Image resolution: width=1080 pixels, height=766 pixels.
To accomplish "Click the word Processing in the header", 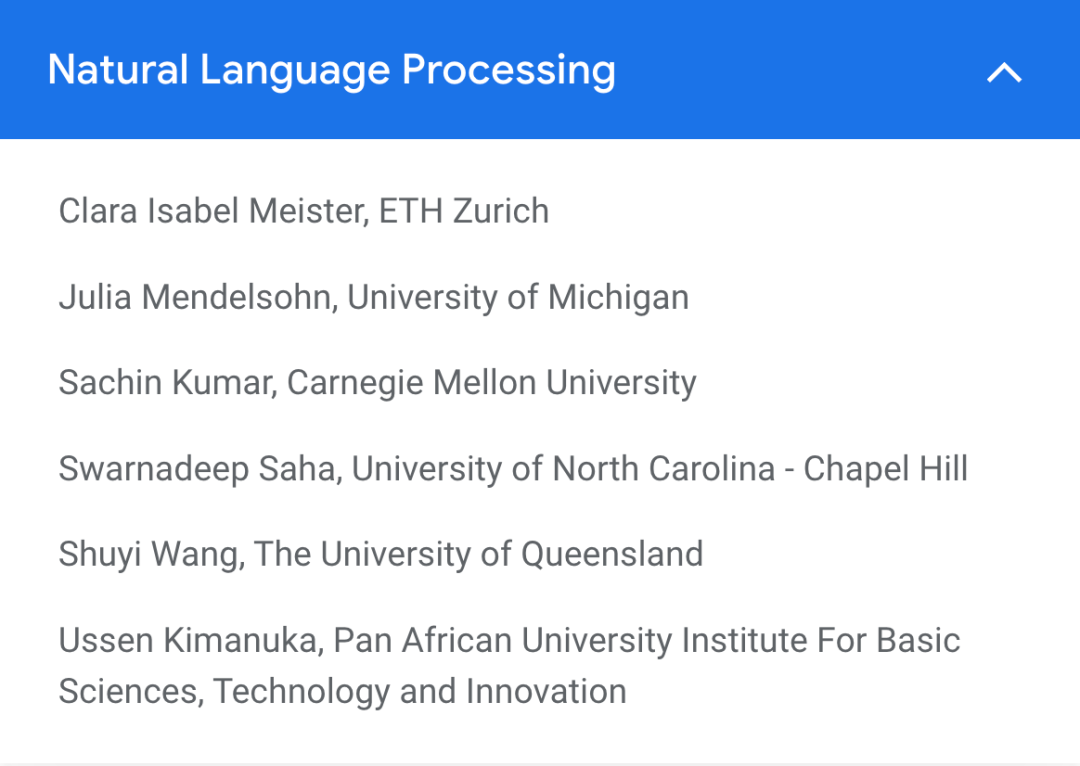I will 508,70.
